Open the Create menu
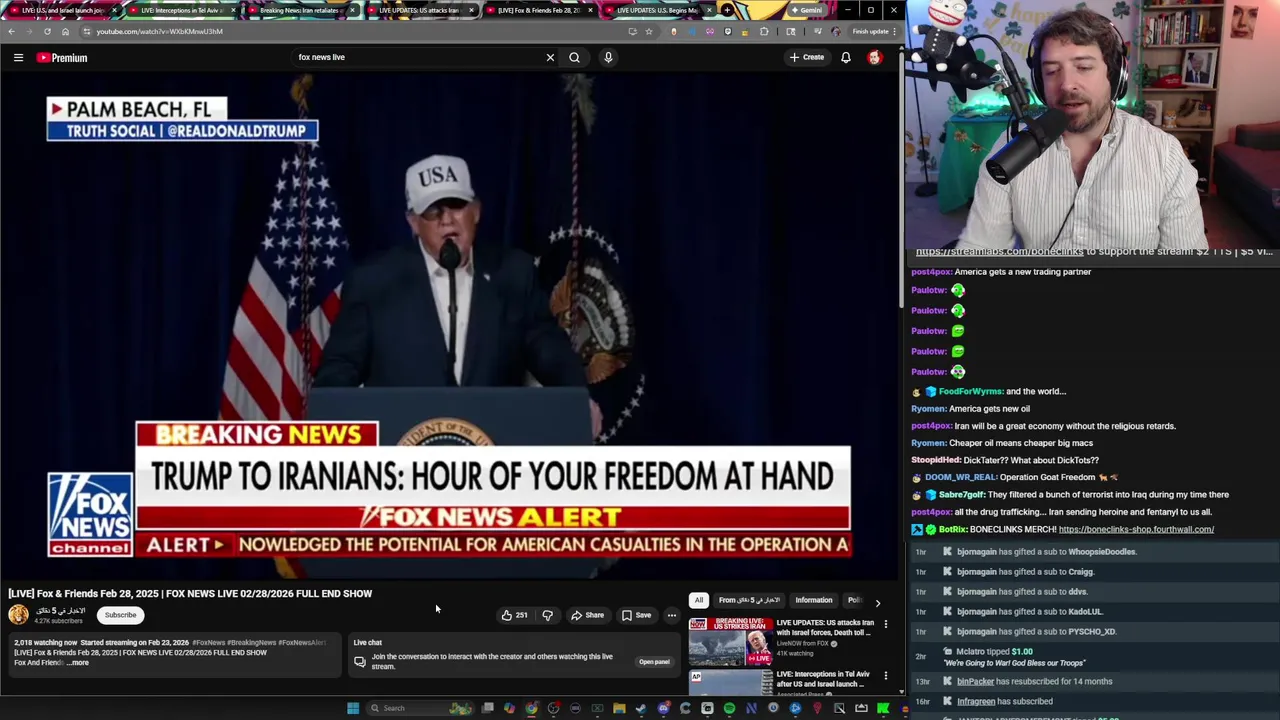This screenshot has height=720, width=1280. tap(807, 57)
